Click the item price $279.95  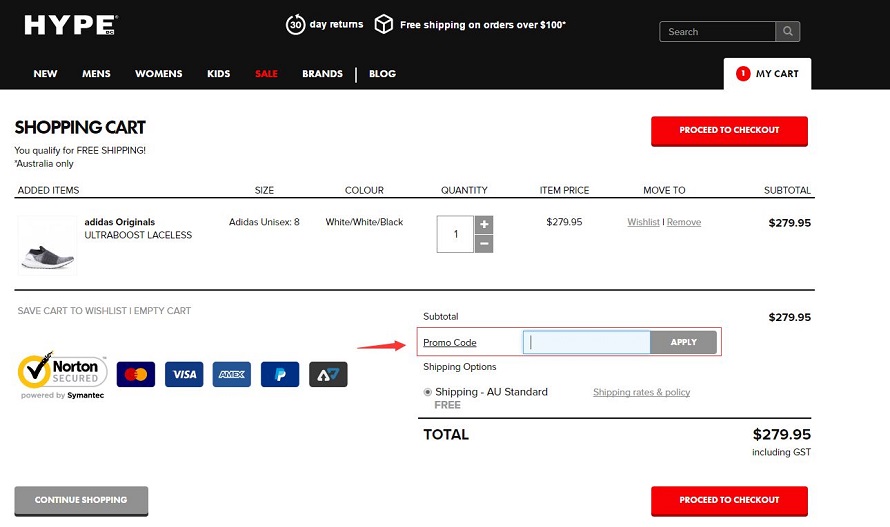564,222
